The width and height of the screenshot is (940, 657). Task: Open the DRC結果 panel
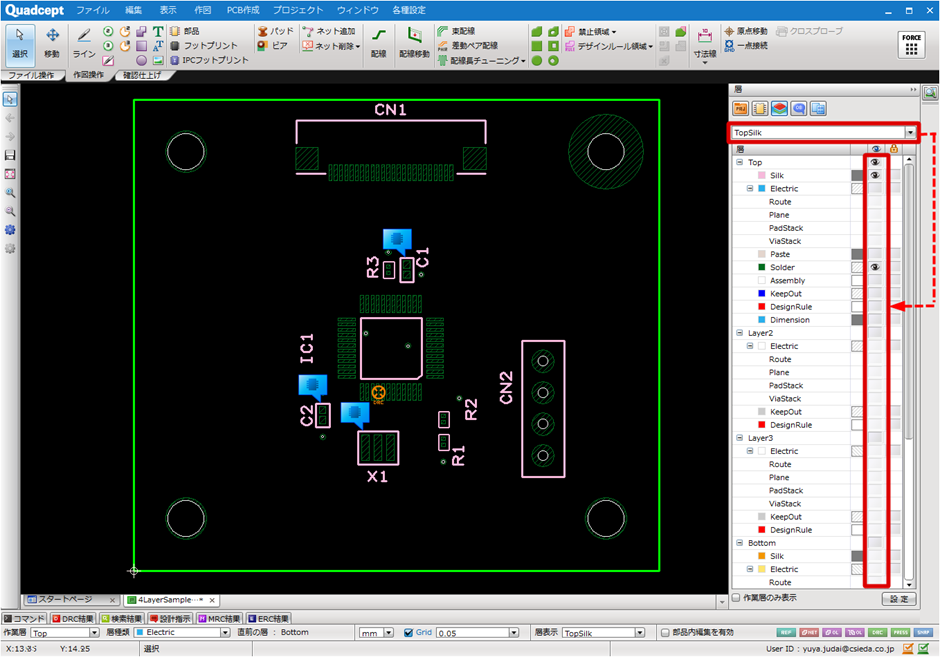[73, 619]
